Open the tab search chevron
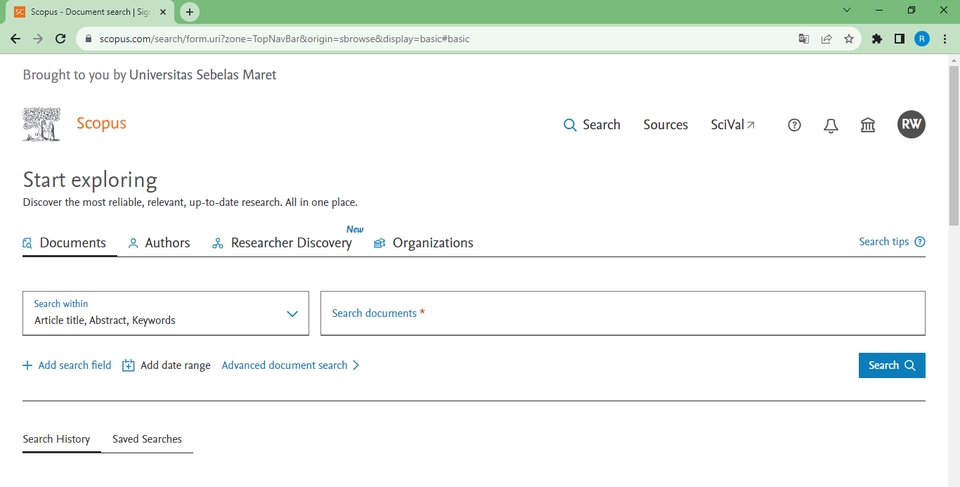Screen dimensions: 960x487 (x=847, y=10)
